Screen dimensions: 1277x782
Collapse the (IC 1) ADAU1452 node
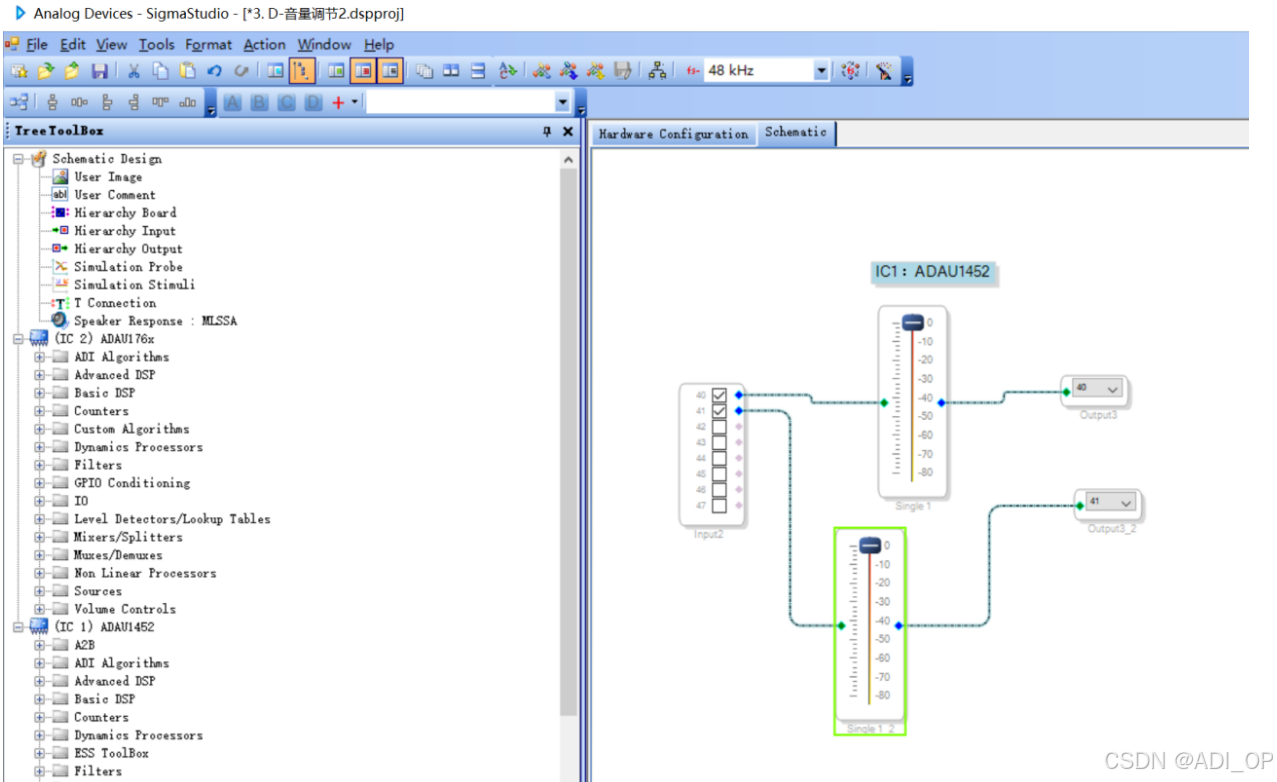[18, 627]
